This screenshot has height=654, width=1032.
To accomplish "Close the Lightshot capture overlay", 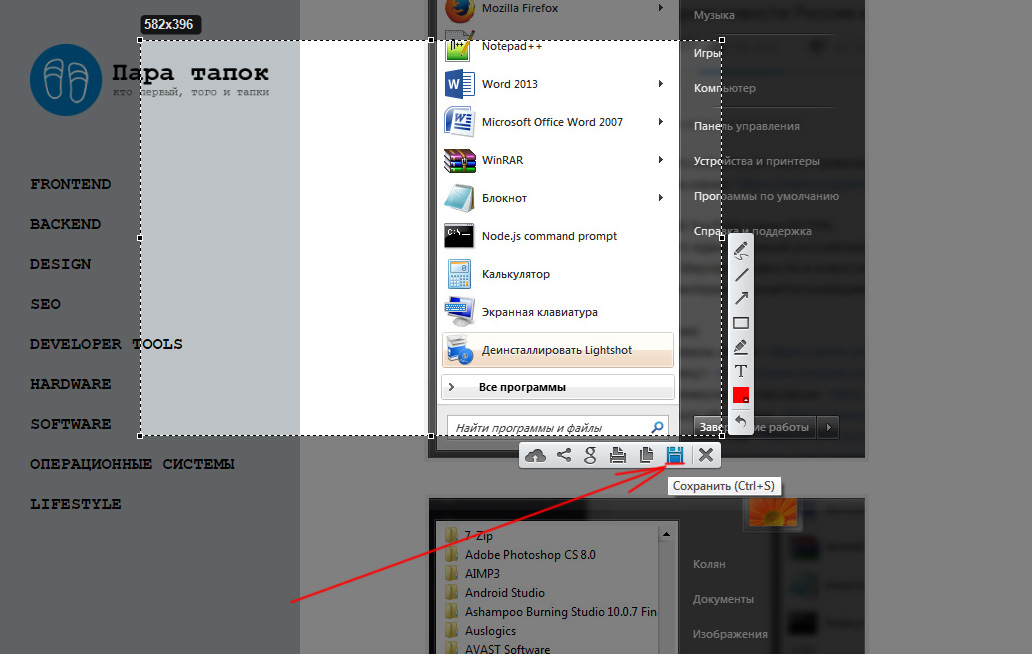I will pyautogui.click(x=706, y=455).
